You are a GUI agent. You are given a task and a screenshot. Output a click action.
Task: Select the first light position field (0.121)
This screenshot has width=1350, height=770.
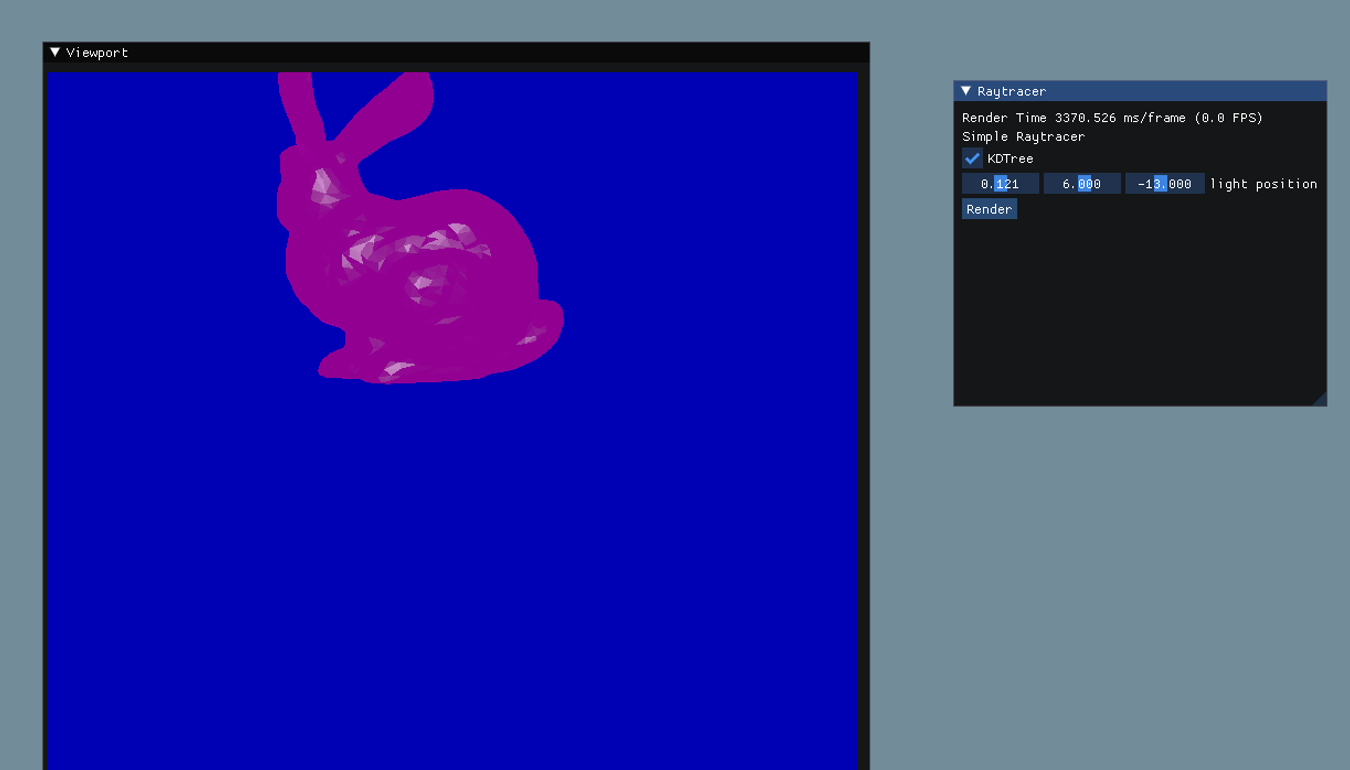pos(1000,184)
